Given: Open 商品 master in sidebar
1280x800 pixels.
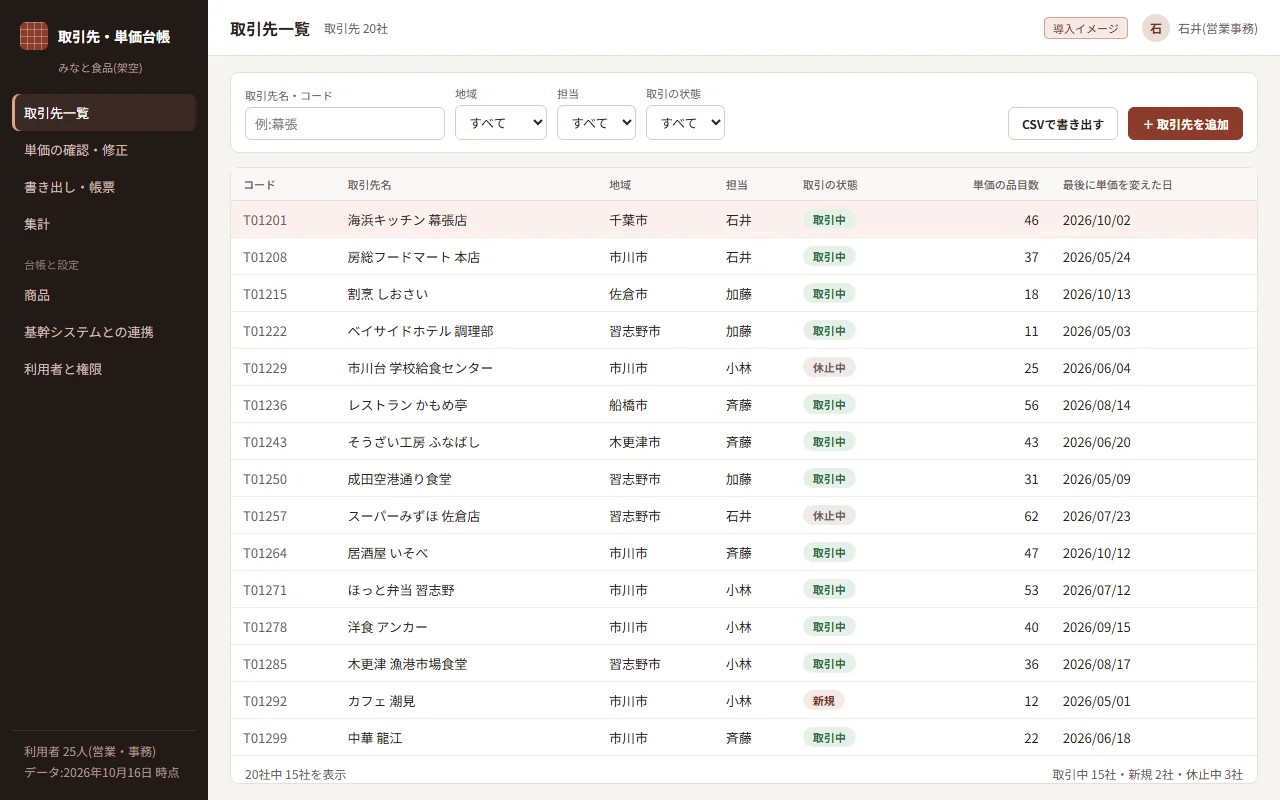Looking at the screenshot, I should (104, 295).
